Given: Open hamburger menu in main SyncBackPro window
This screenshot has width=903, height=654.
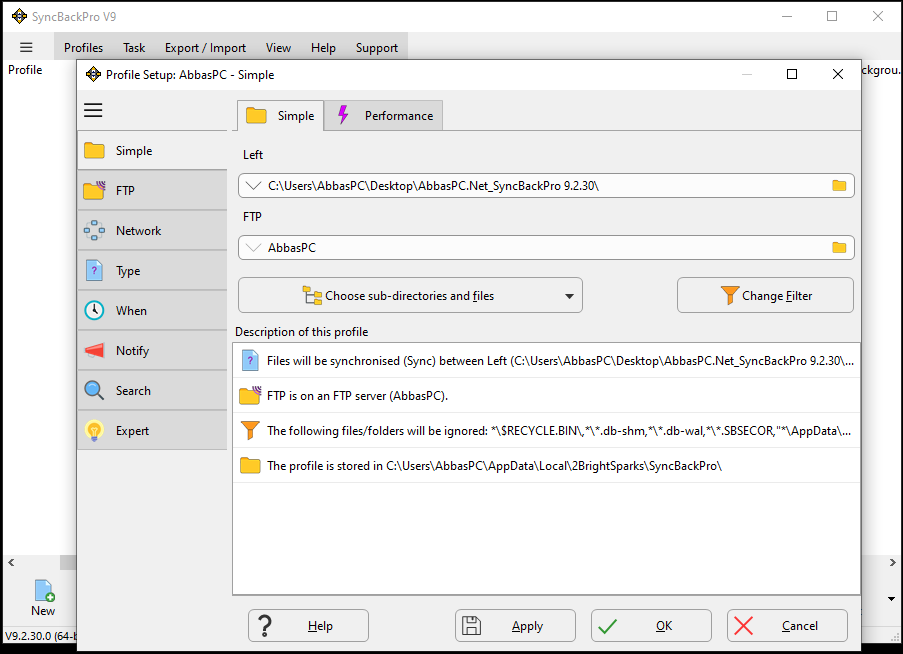Looking at the screenshot, I should tap(26, 48).
